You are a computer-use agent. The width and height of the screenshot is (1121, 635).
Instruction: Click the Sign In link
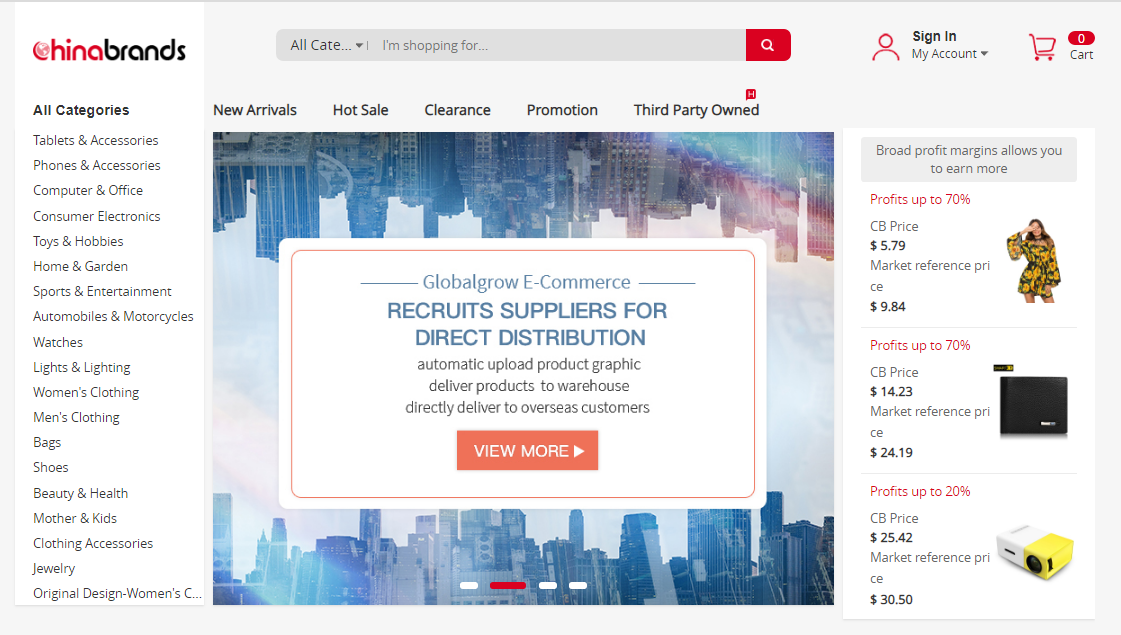click(x=934, y=36)
